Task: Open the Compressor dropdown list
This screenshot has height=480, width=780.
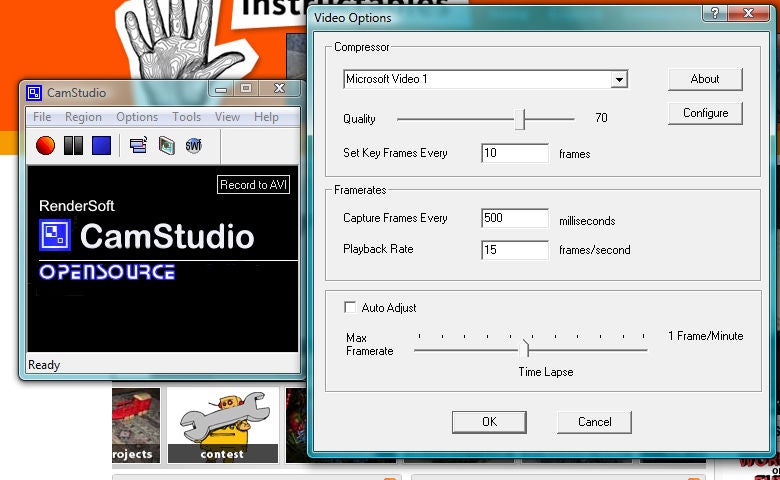Action: click(619, 80)
